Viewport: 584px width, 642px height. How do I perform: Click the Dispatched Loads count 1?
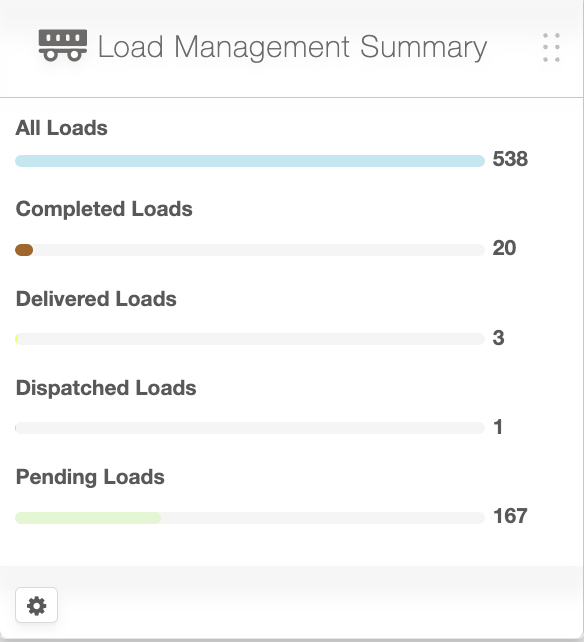498,427
